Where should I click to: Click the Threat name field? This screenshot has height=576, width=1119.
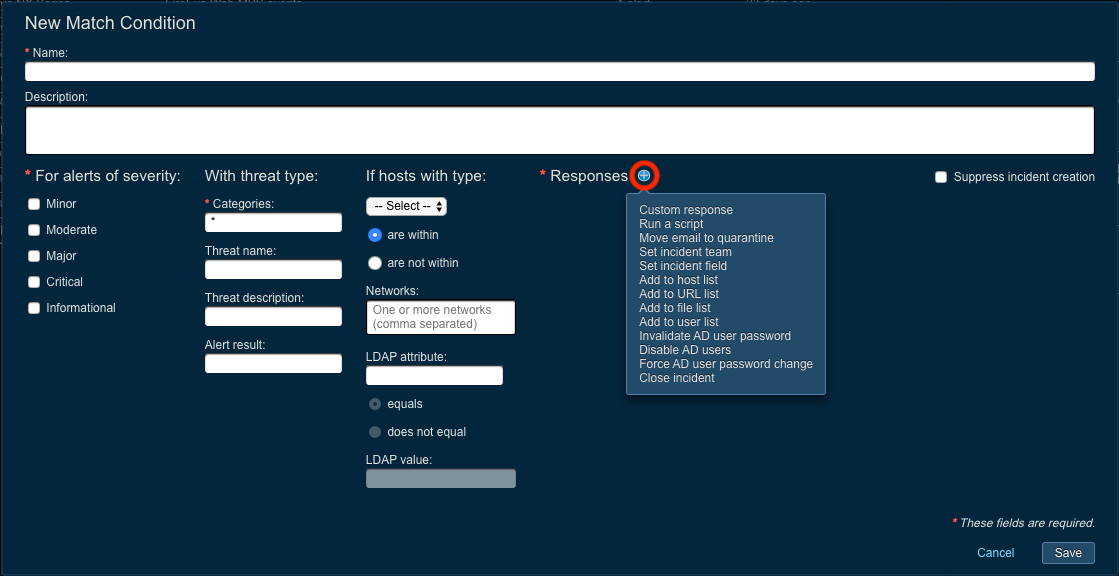coord(273,270)
